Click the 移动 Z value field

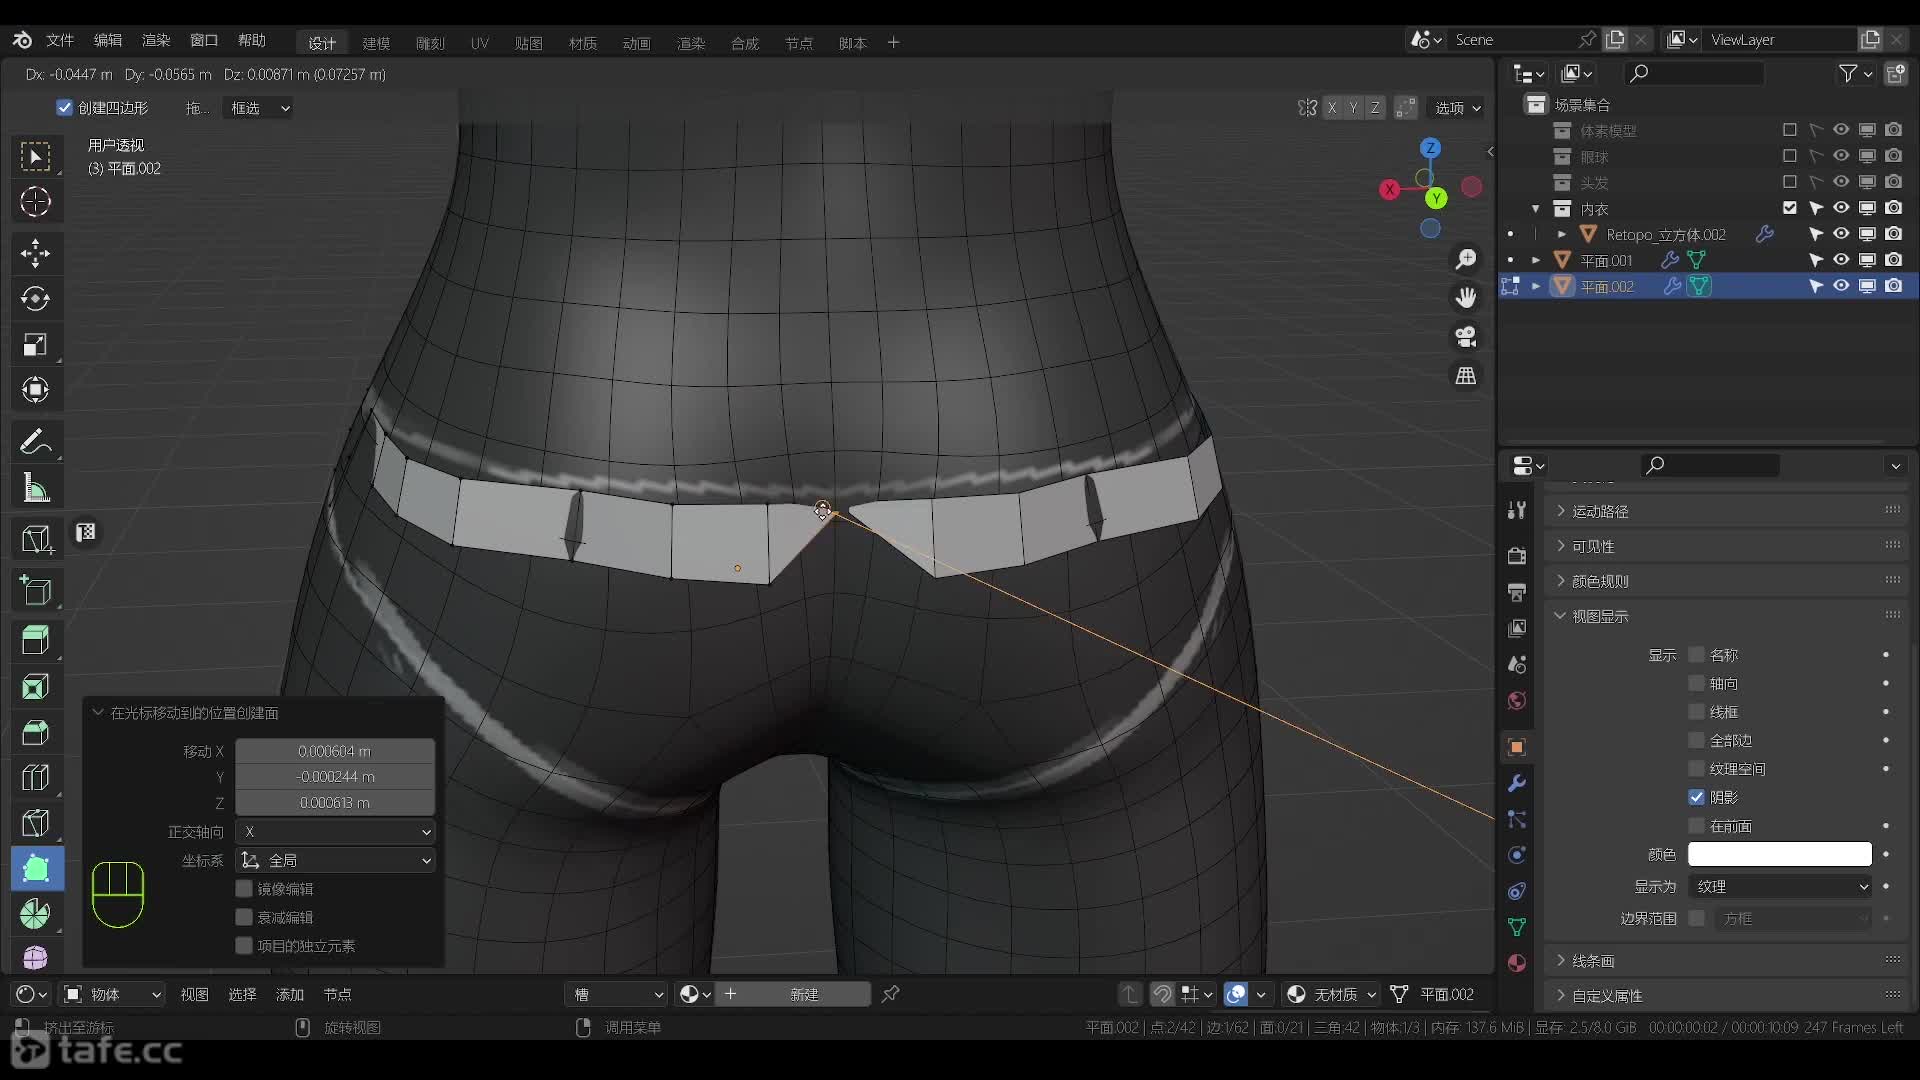[x=335, y=803]
